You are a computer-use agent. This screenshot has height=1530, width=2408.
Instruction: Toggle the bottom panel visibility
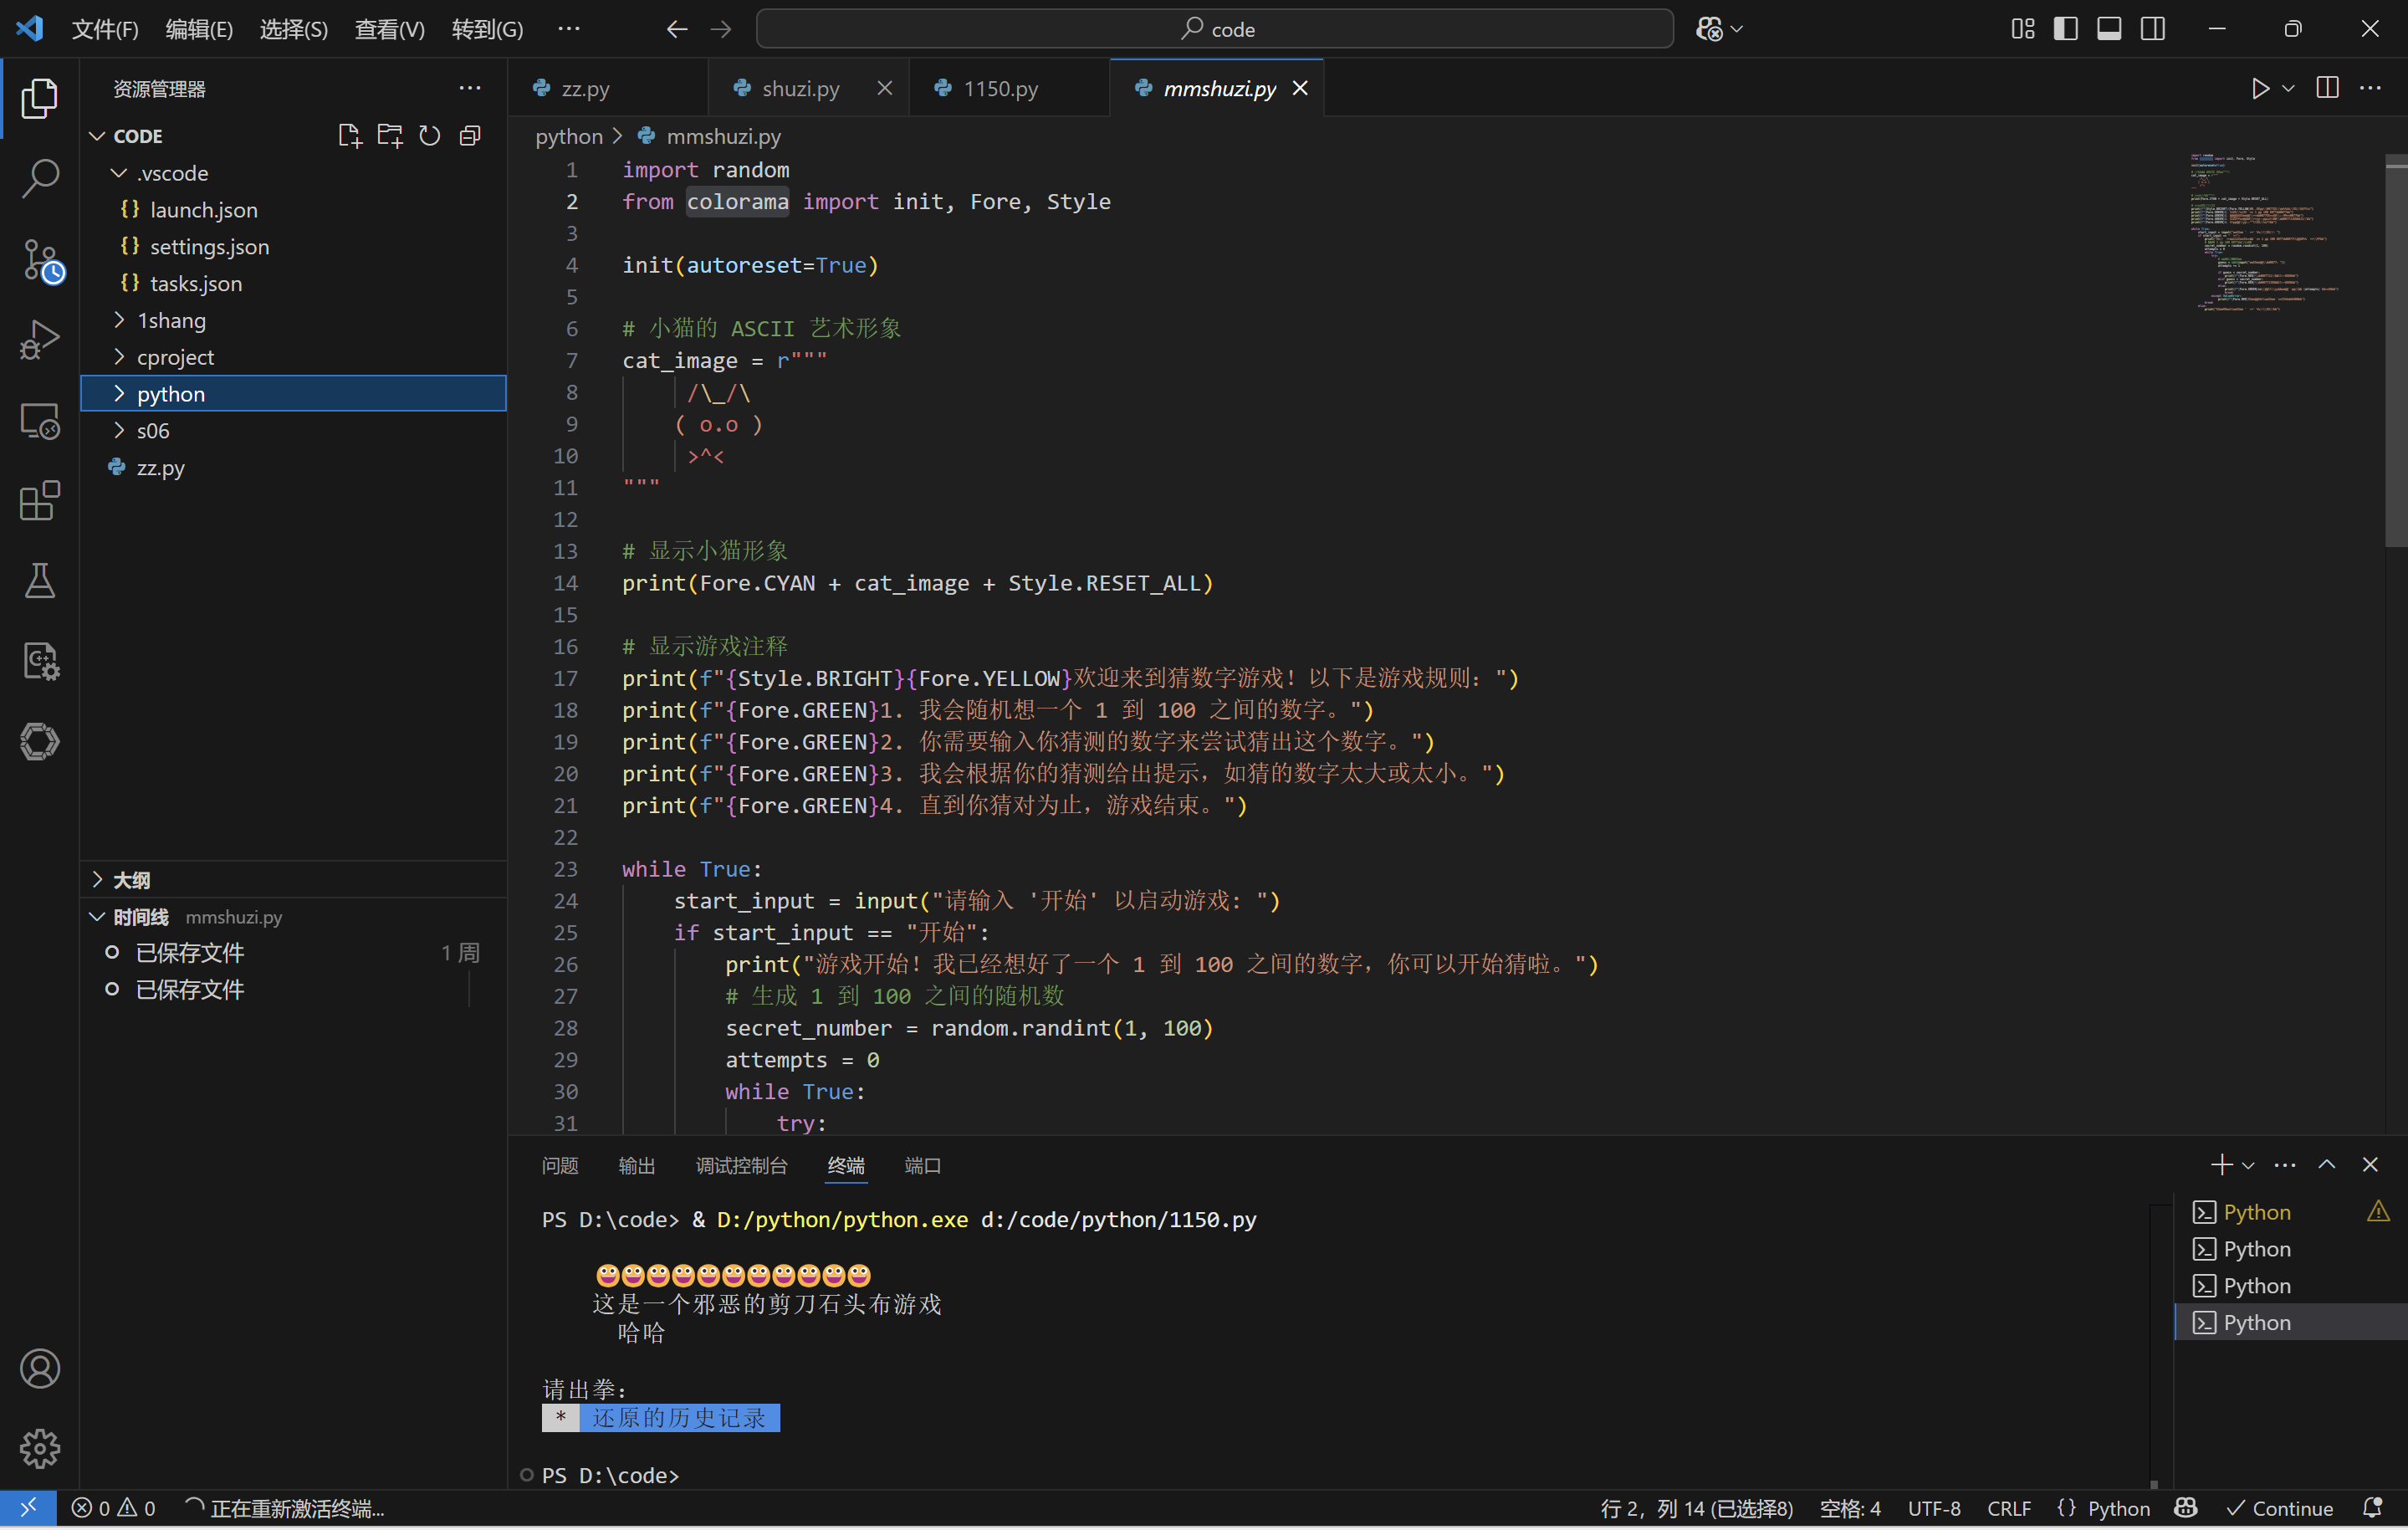(2108, 29)
